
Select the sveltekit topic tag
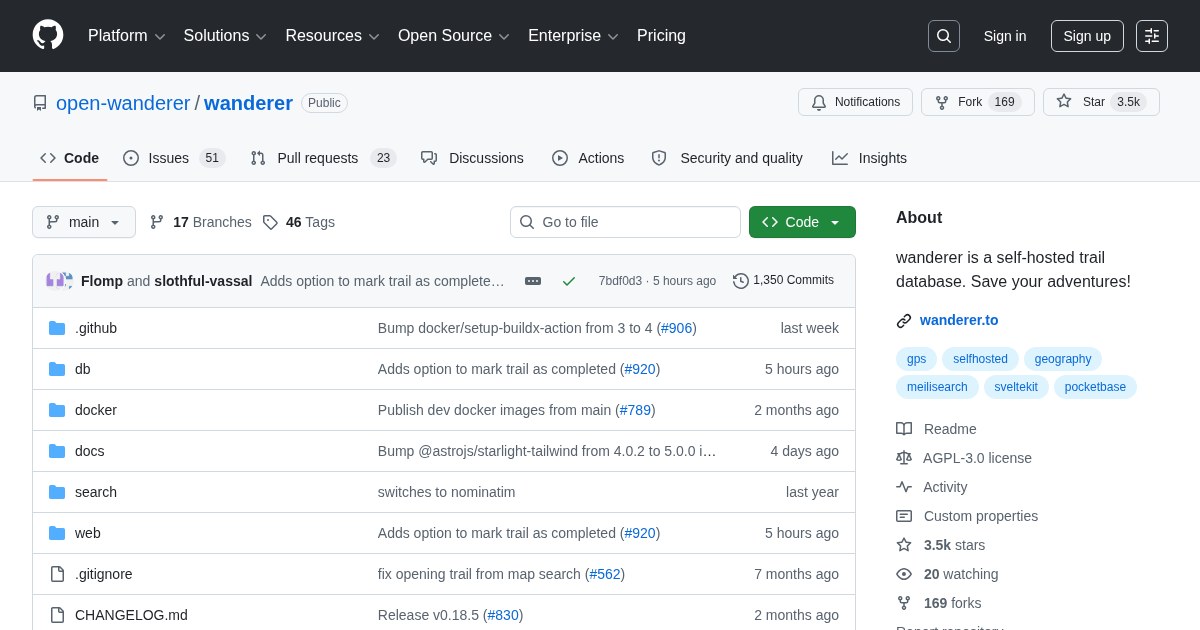[1016, 387]
